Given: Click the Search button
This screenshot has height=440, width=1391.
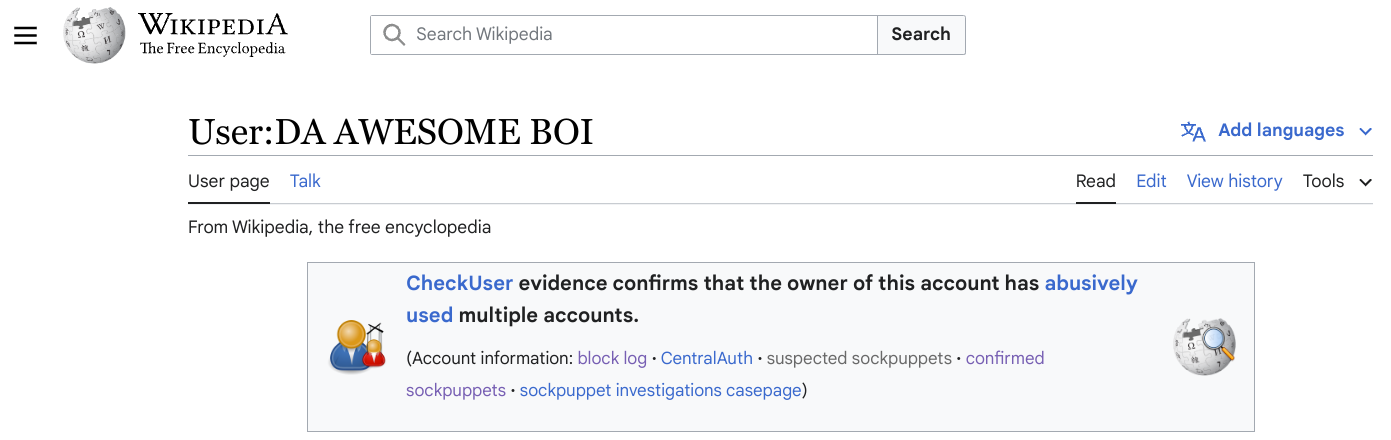Looking at the screenshot, I should [921, 34].
